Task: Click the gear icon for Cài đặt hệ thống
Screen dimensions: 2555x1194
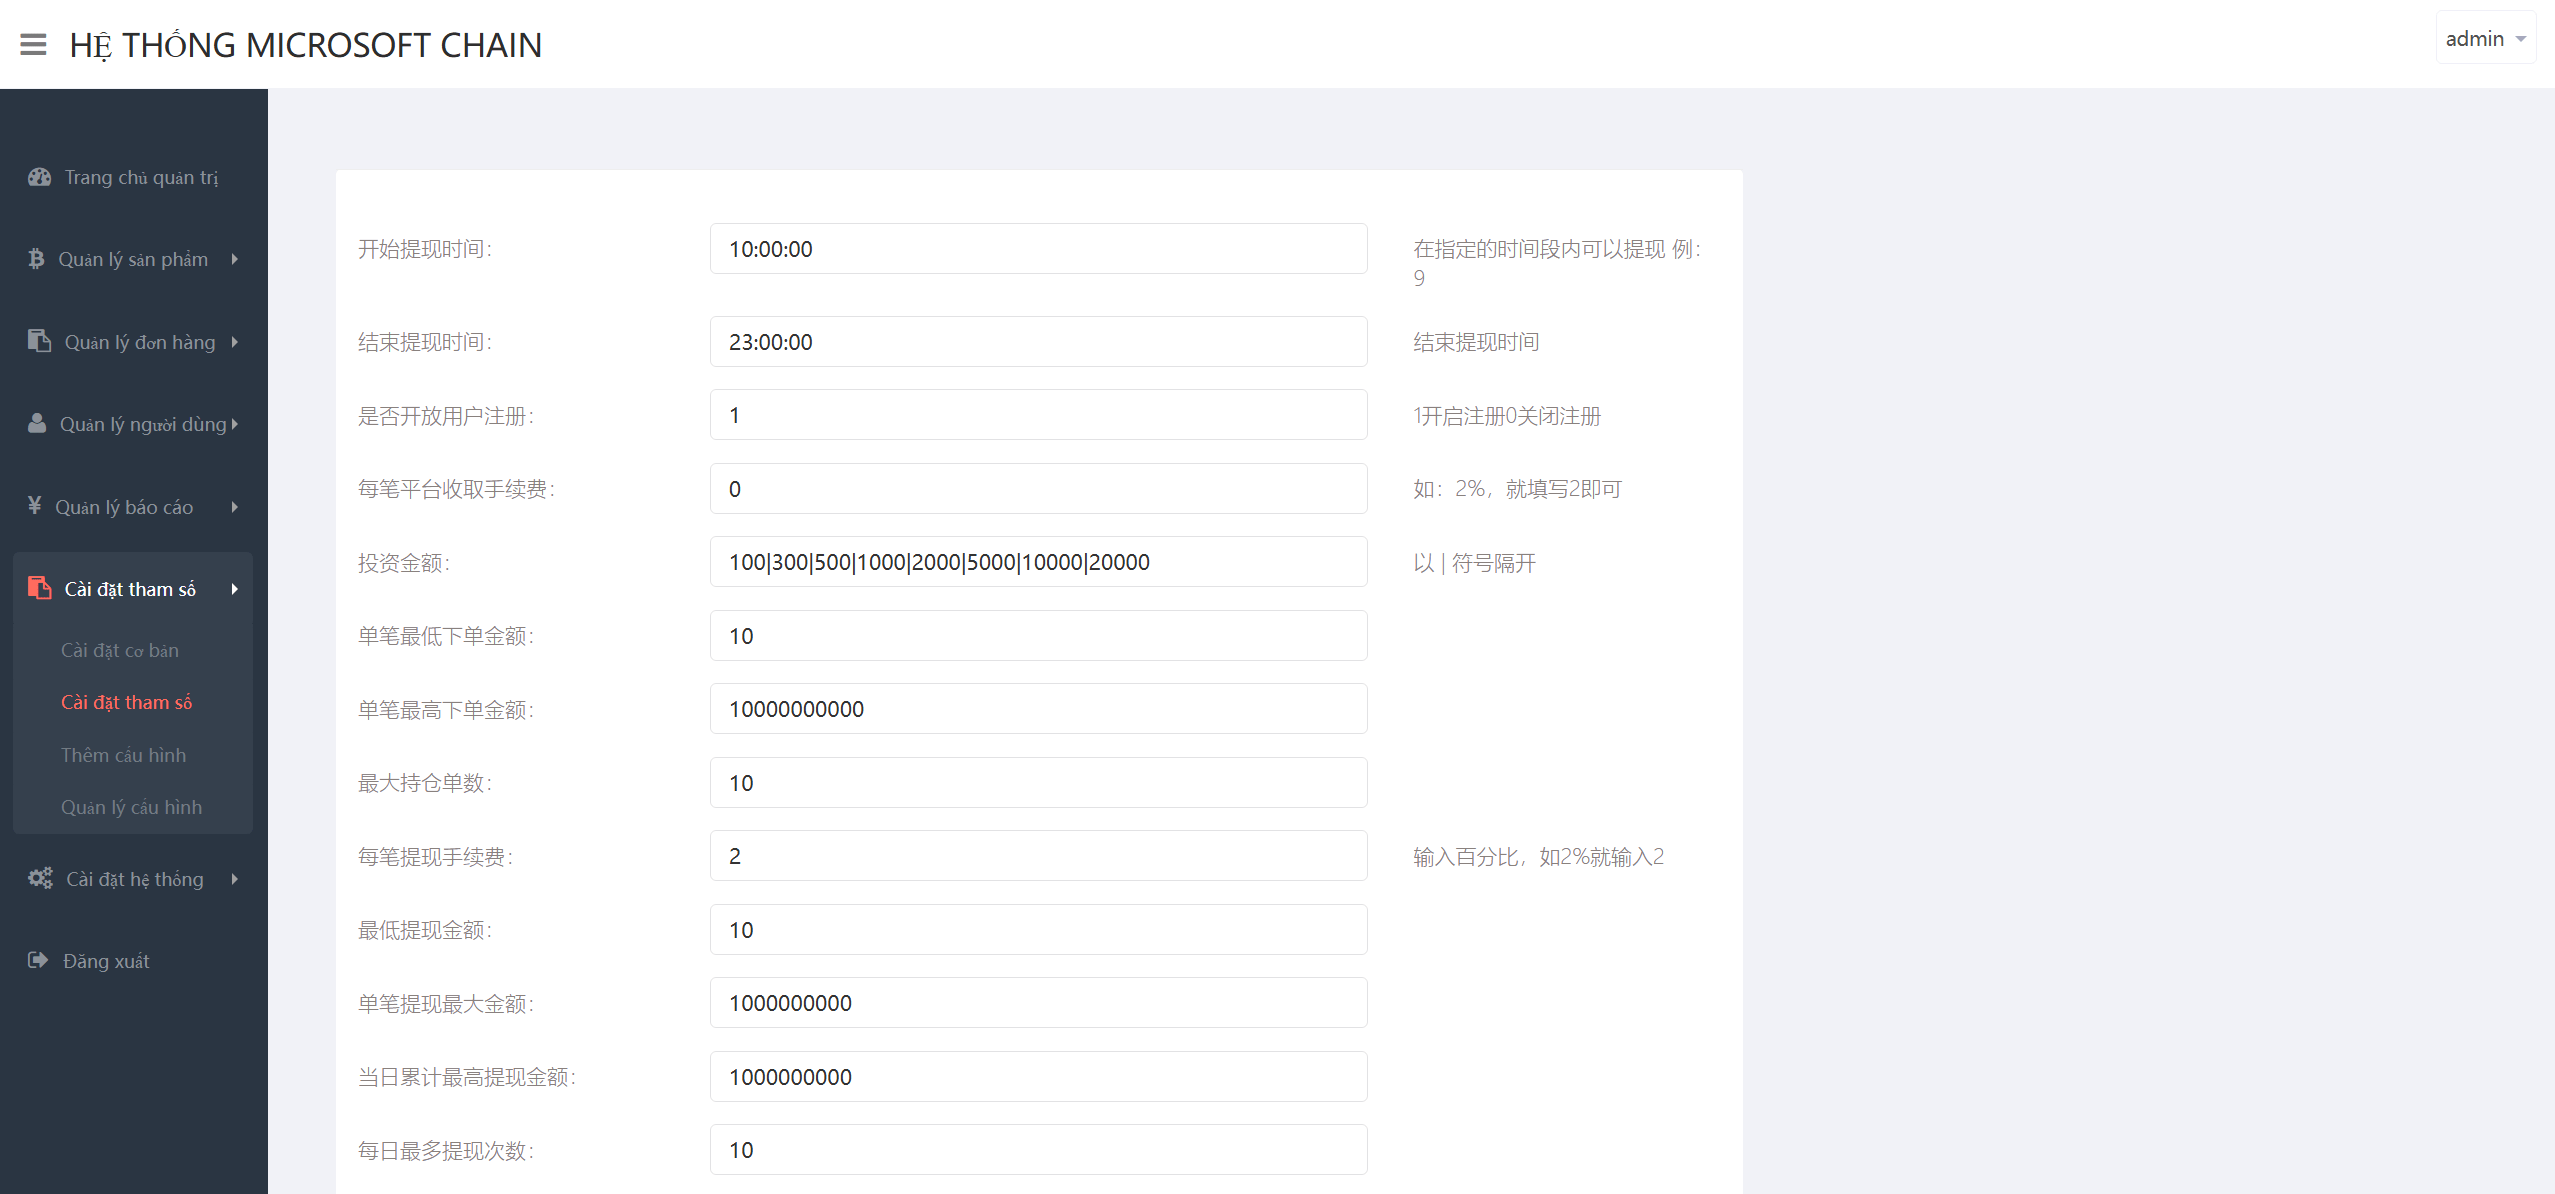Action: point(40,878)
